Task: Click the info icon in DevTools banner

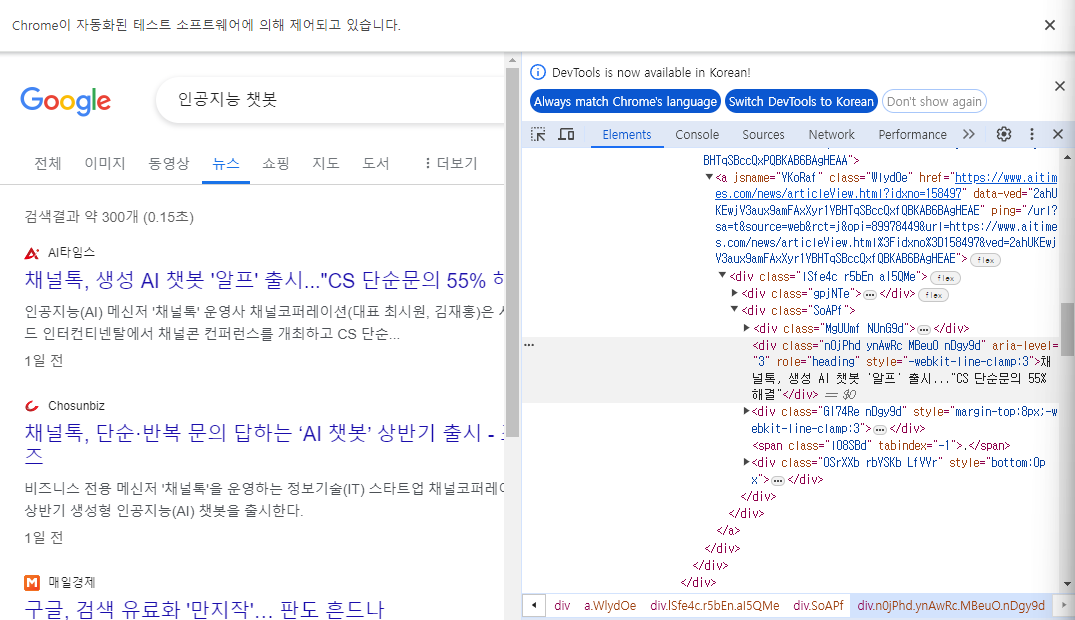Action: point(538,72)
